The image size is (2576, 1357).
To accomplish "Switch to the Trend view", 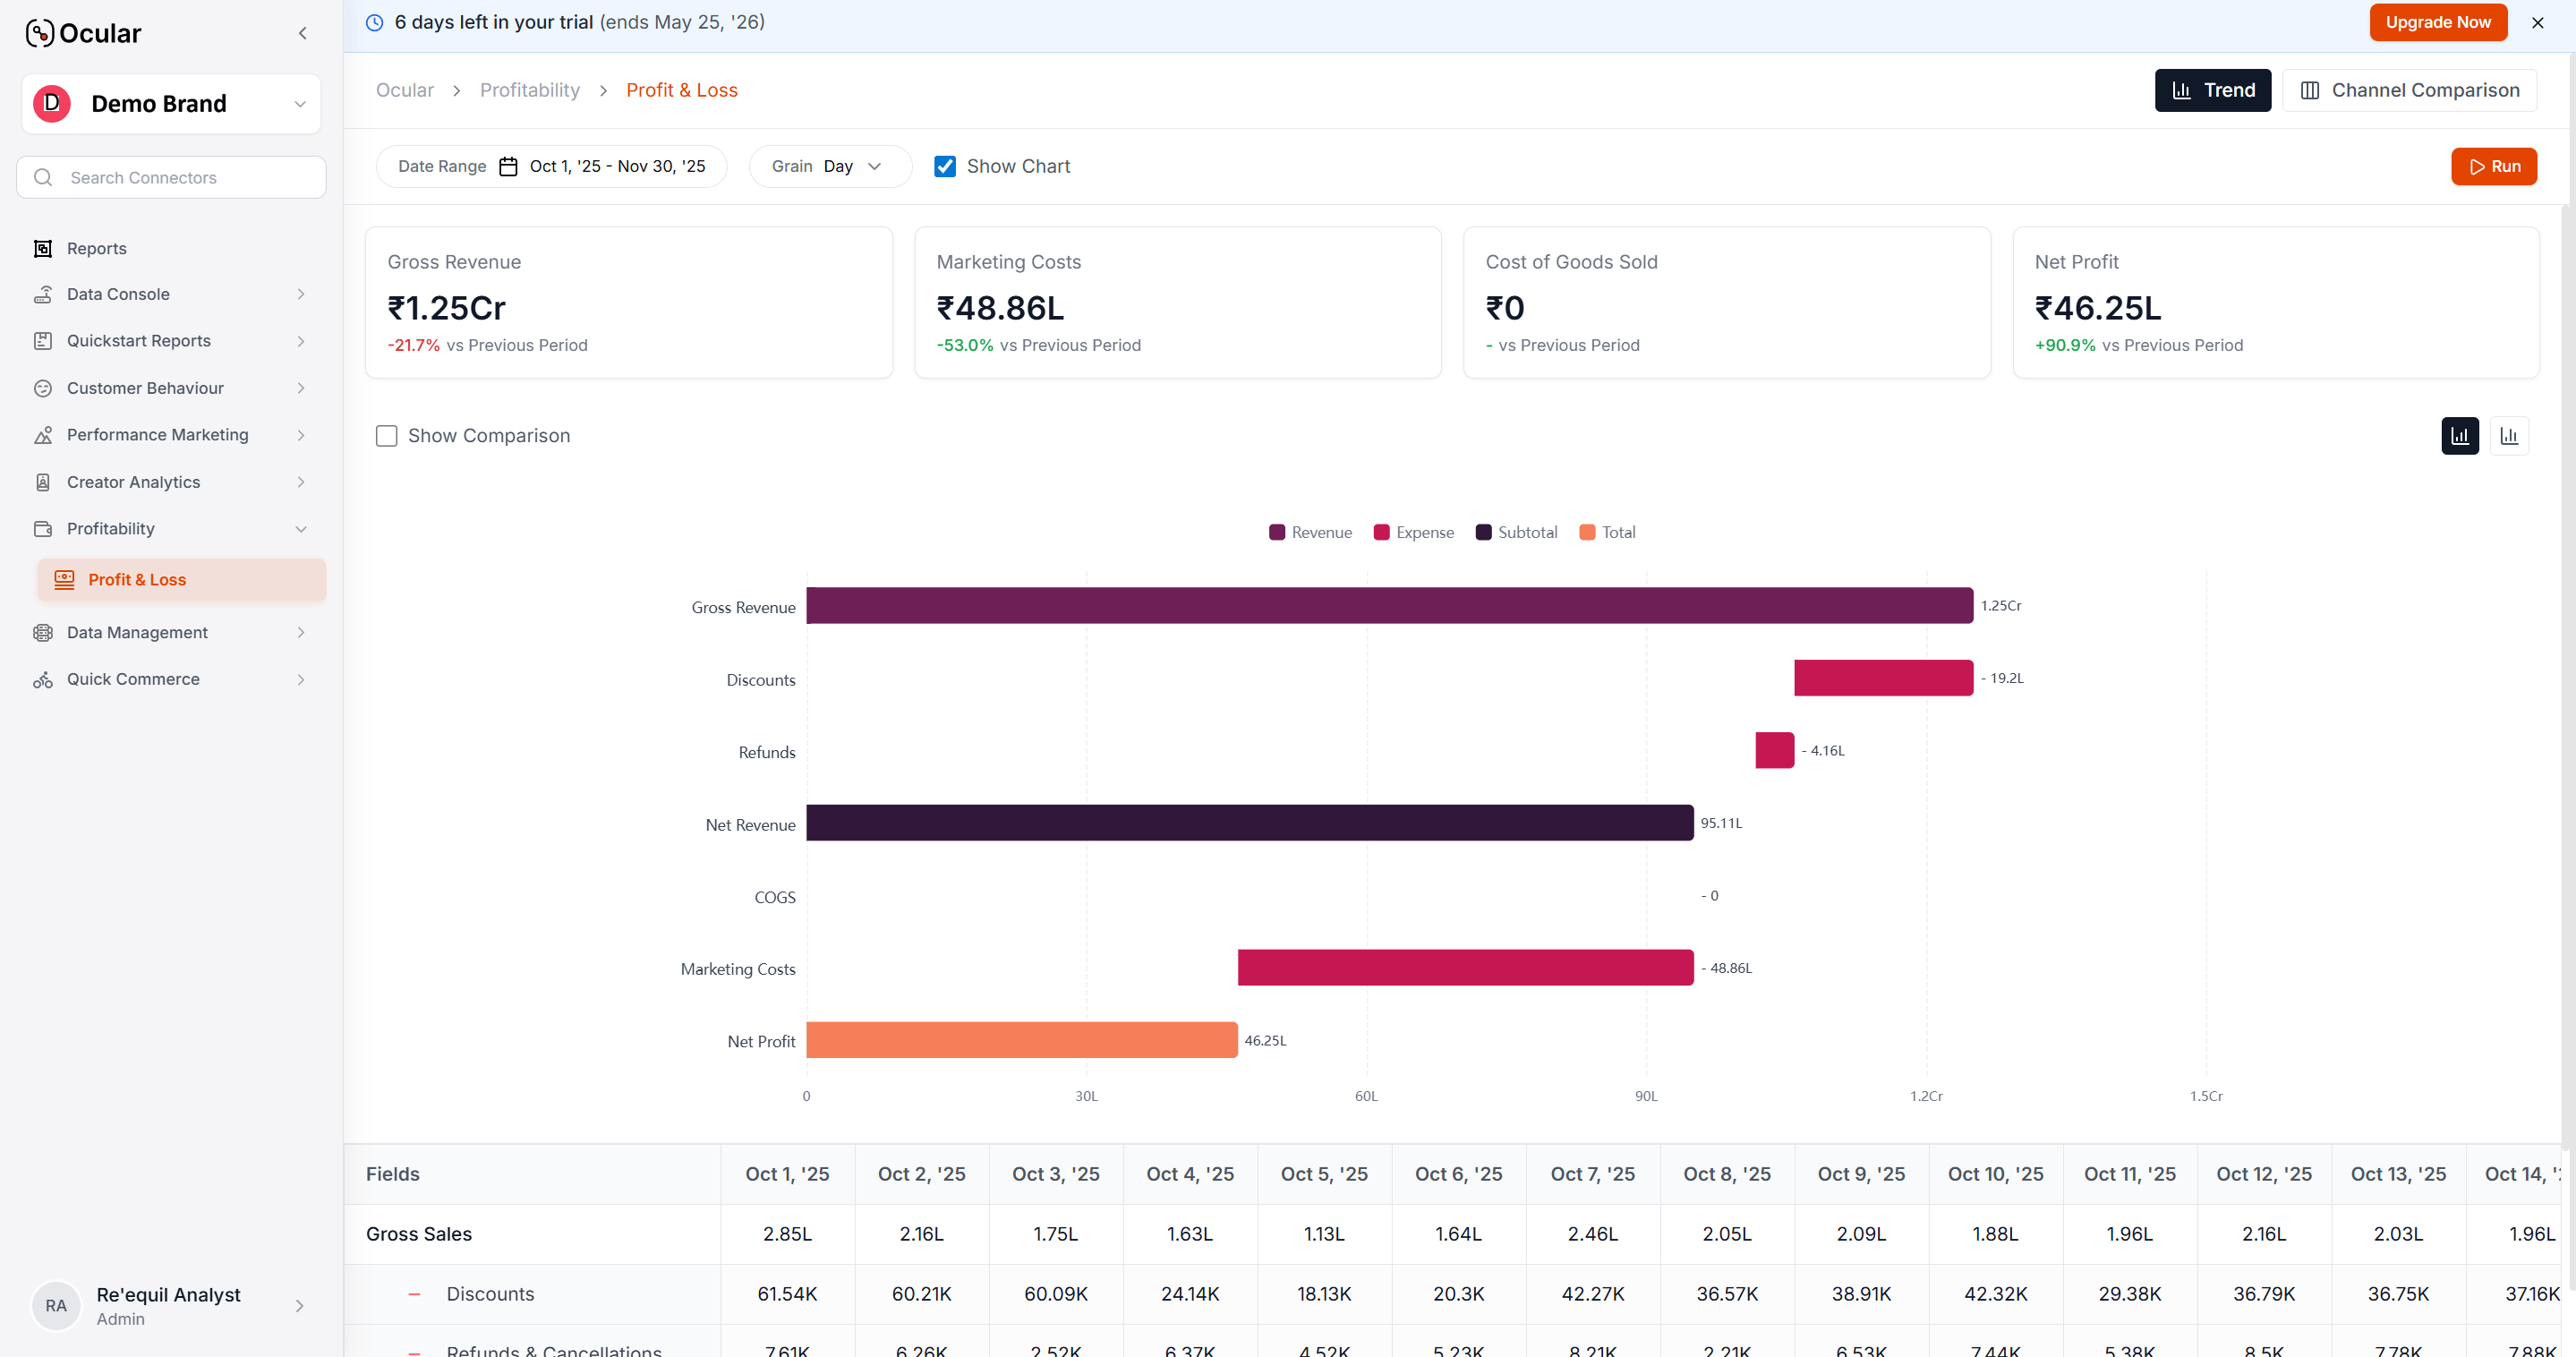I will tap(2212, 90).
